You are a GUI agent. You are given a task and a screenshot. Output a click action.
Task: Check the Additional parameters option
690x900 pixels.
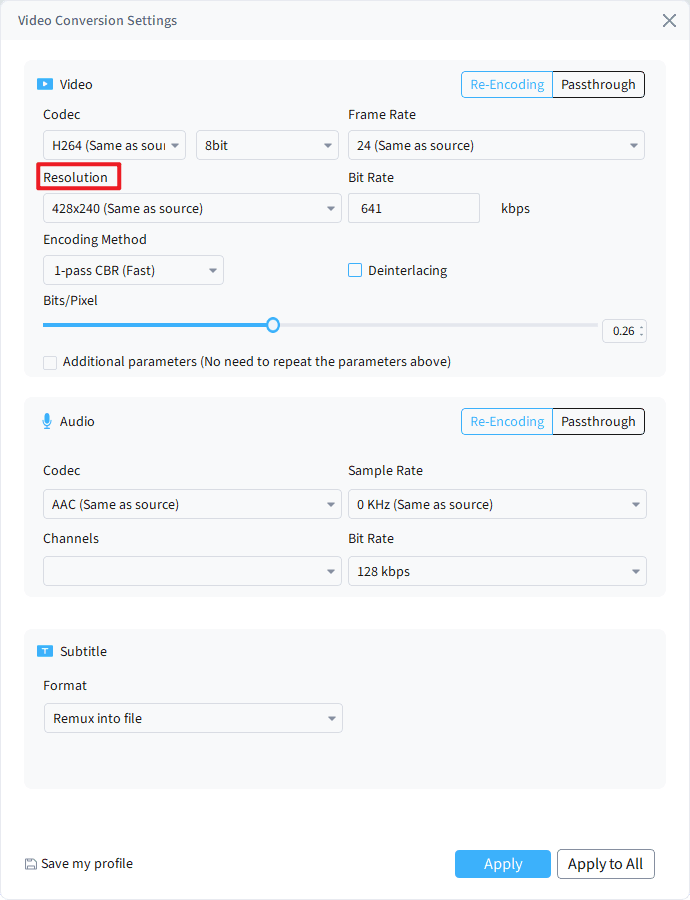coord(50,362)
